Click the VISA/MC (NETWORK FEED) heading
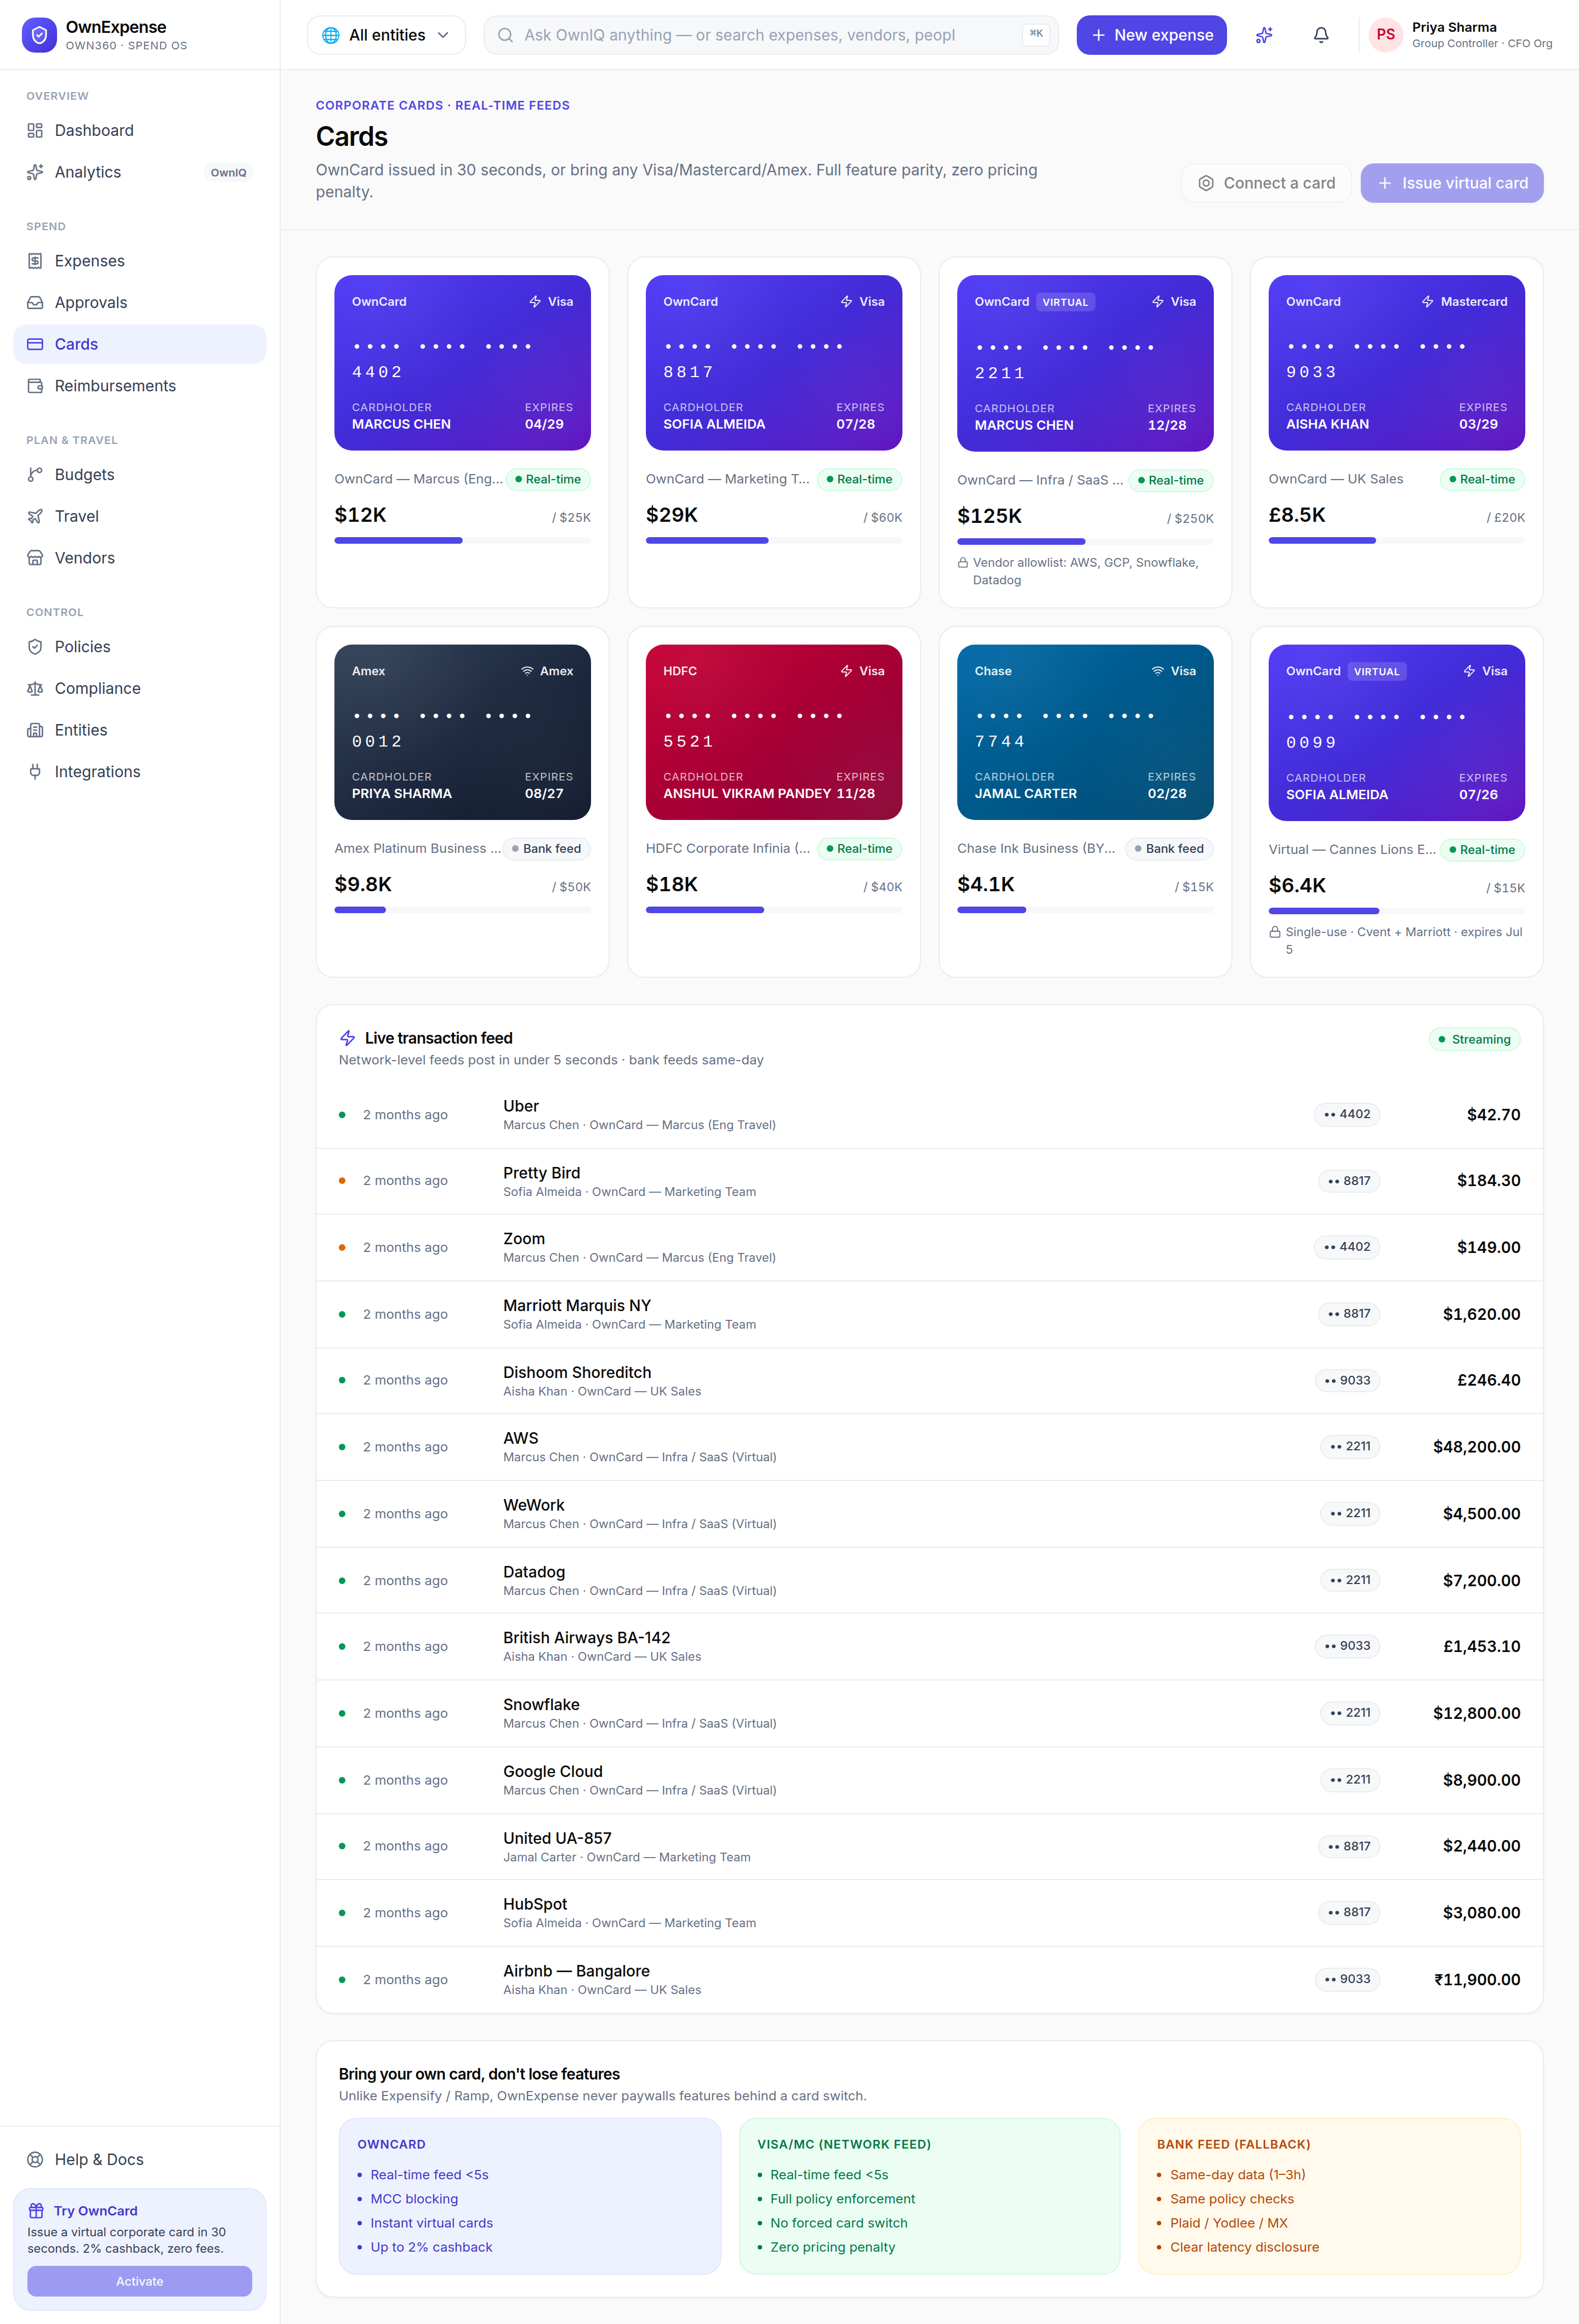1579x2324 pixels. [844, 2144]
